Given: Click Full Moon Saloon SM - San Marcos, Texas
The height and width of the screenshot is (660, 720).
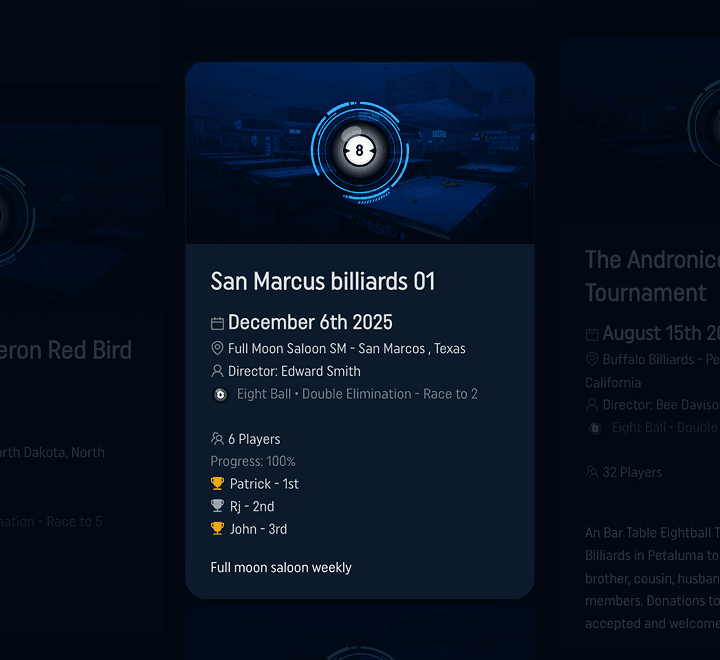Looking at the screenshot, I should point(347,349).
